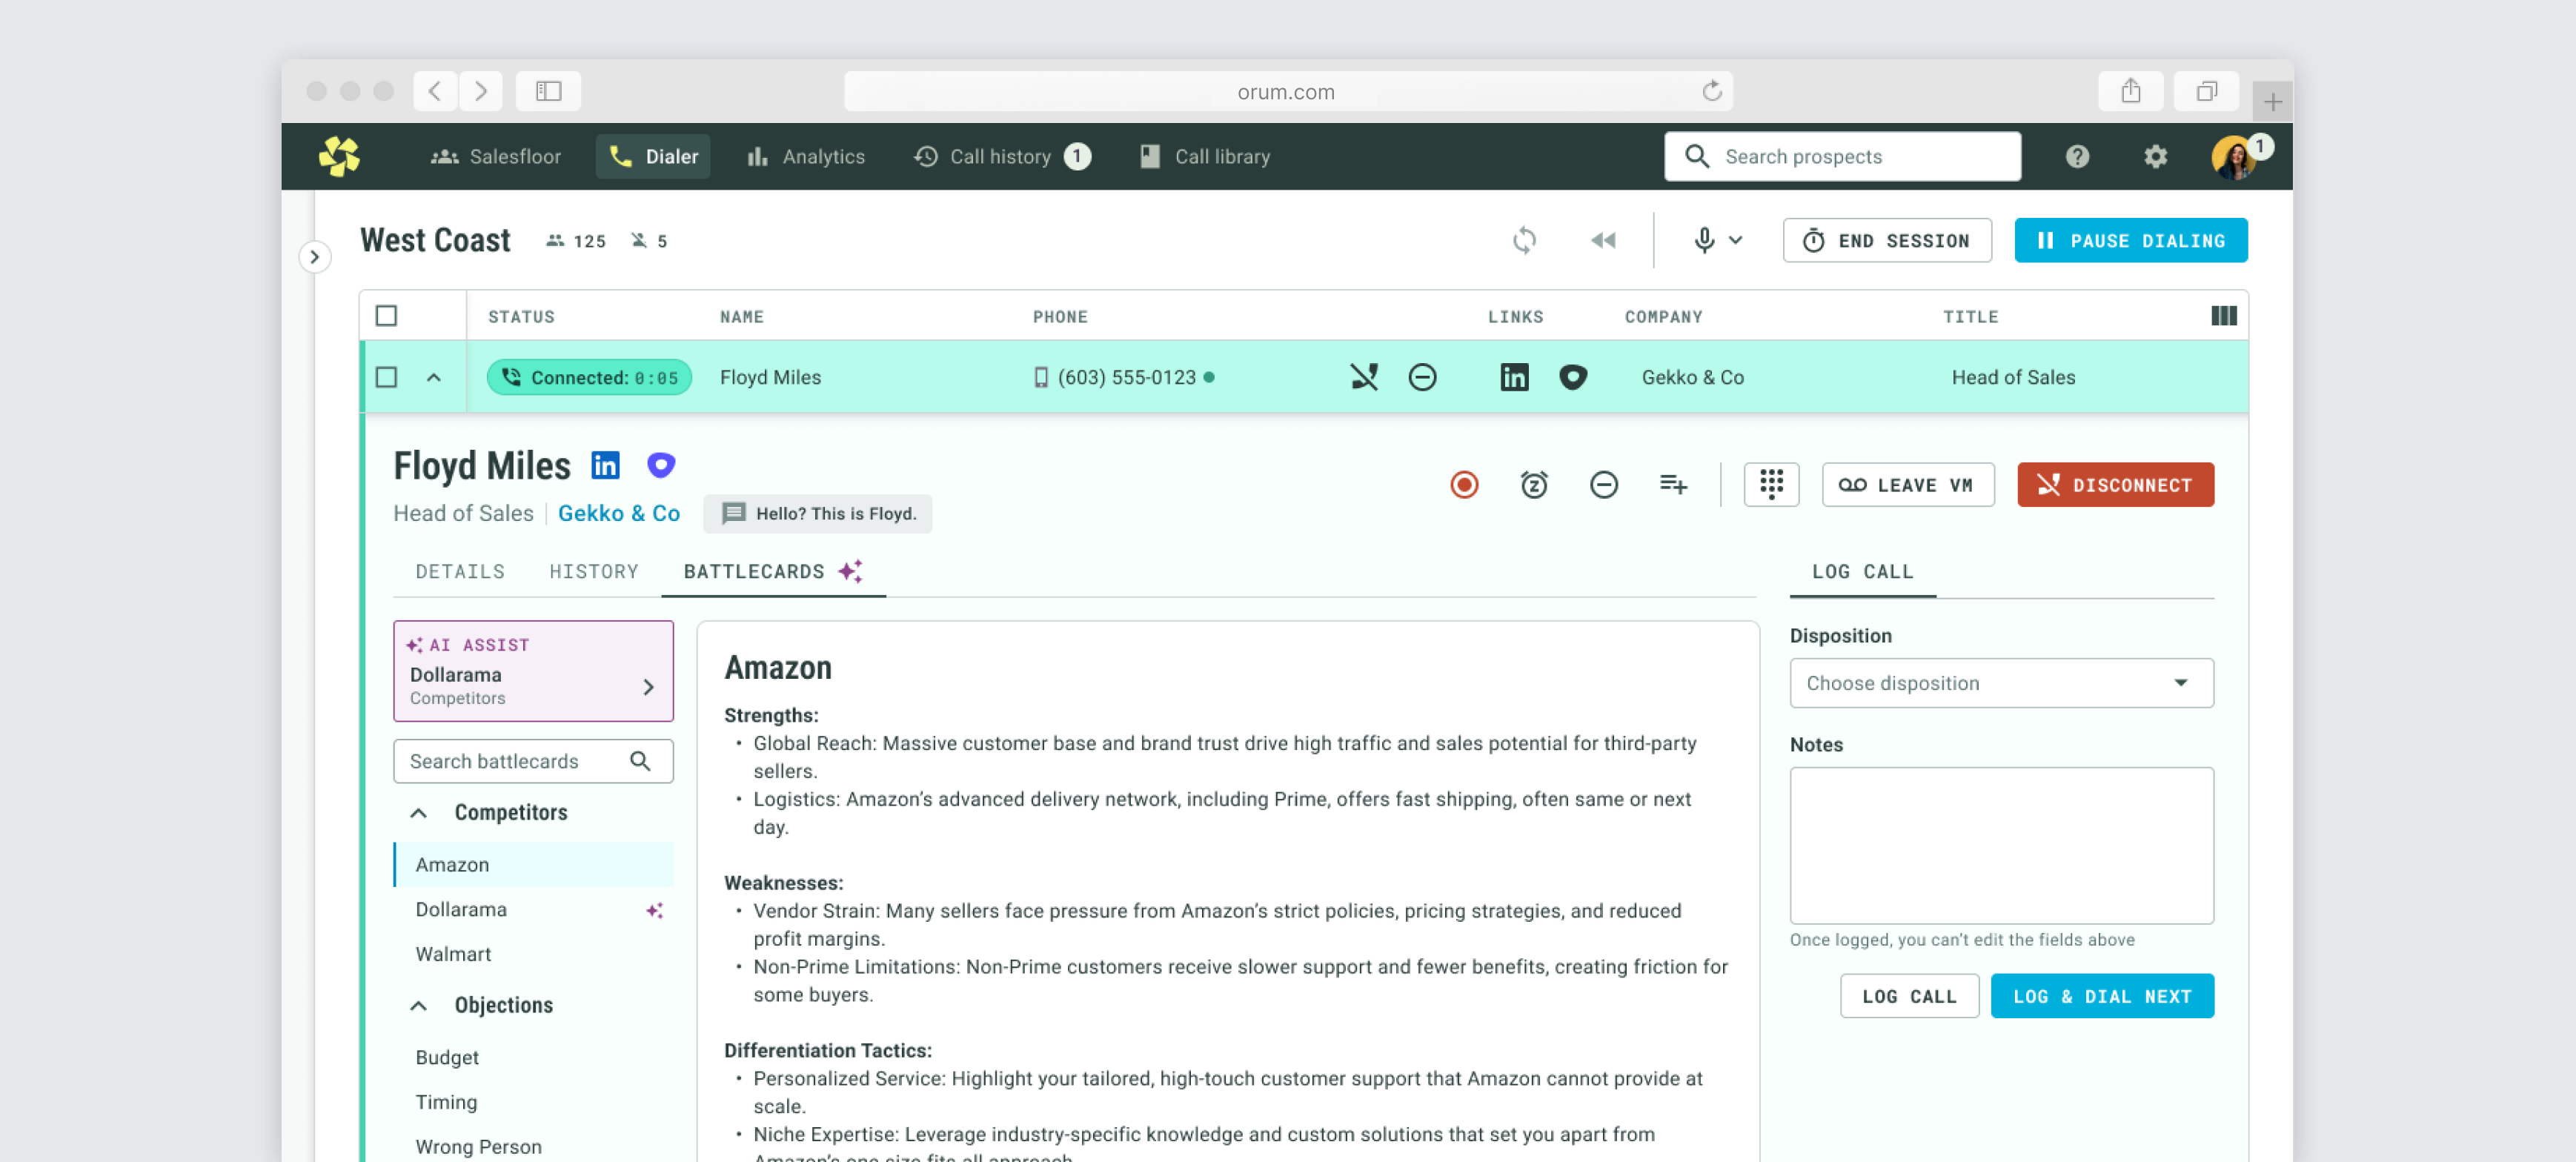Click the Disconnect button
The image size is (2576, 1162).
click(x=2115, y=484)
